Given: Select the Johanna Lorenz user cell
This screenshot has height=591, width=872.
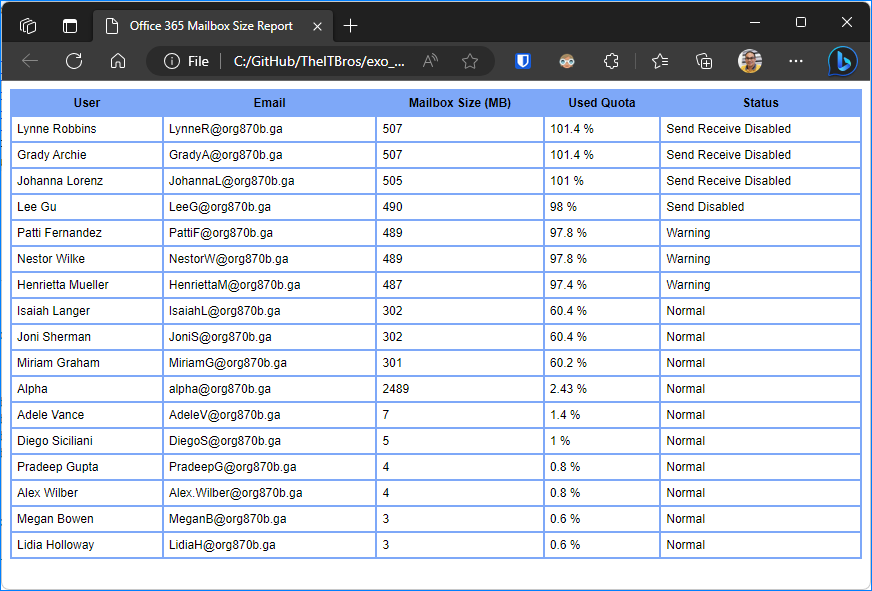Looking at the screenshot, I should (87, 181).
